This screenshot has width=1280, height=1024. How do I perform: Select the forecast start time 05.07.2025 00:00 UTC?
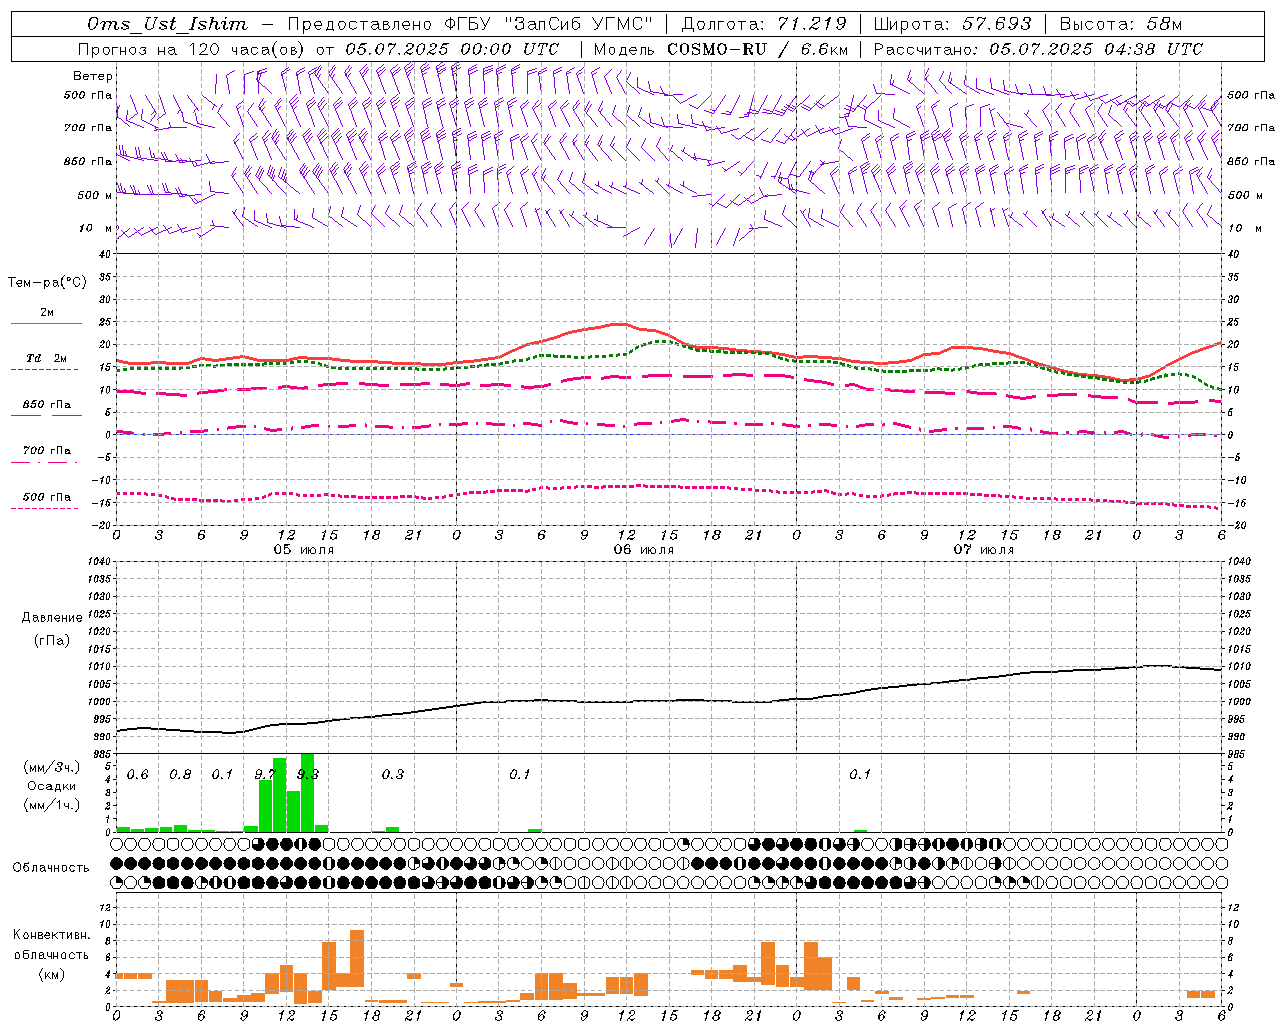tap(452, 49)
